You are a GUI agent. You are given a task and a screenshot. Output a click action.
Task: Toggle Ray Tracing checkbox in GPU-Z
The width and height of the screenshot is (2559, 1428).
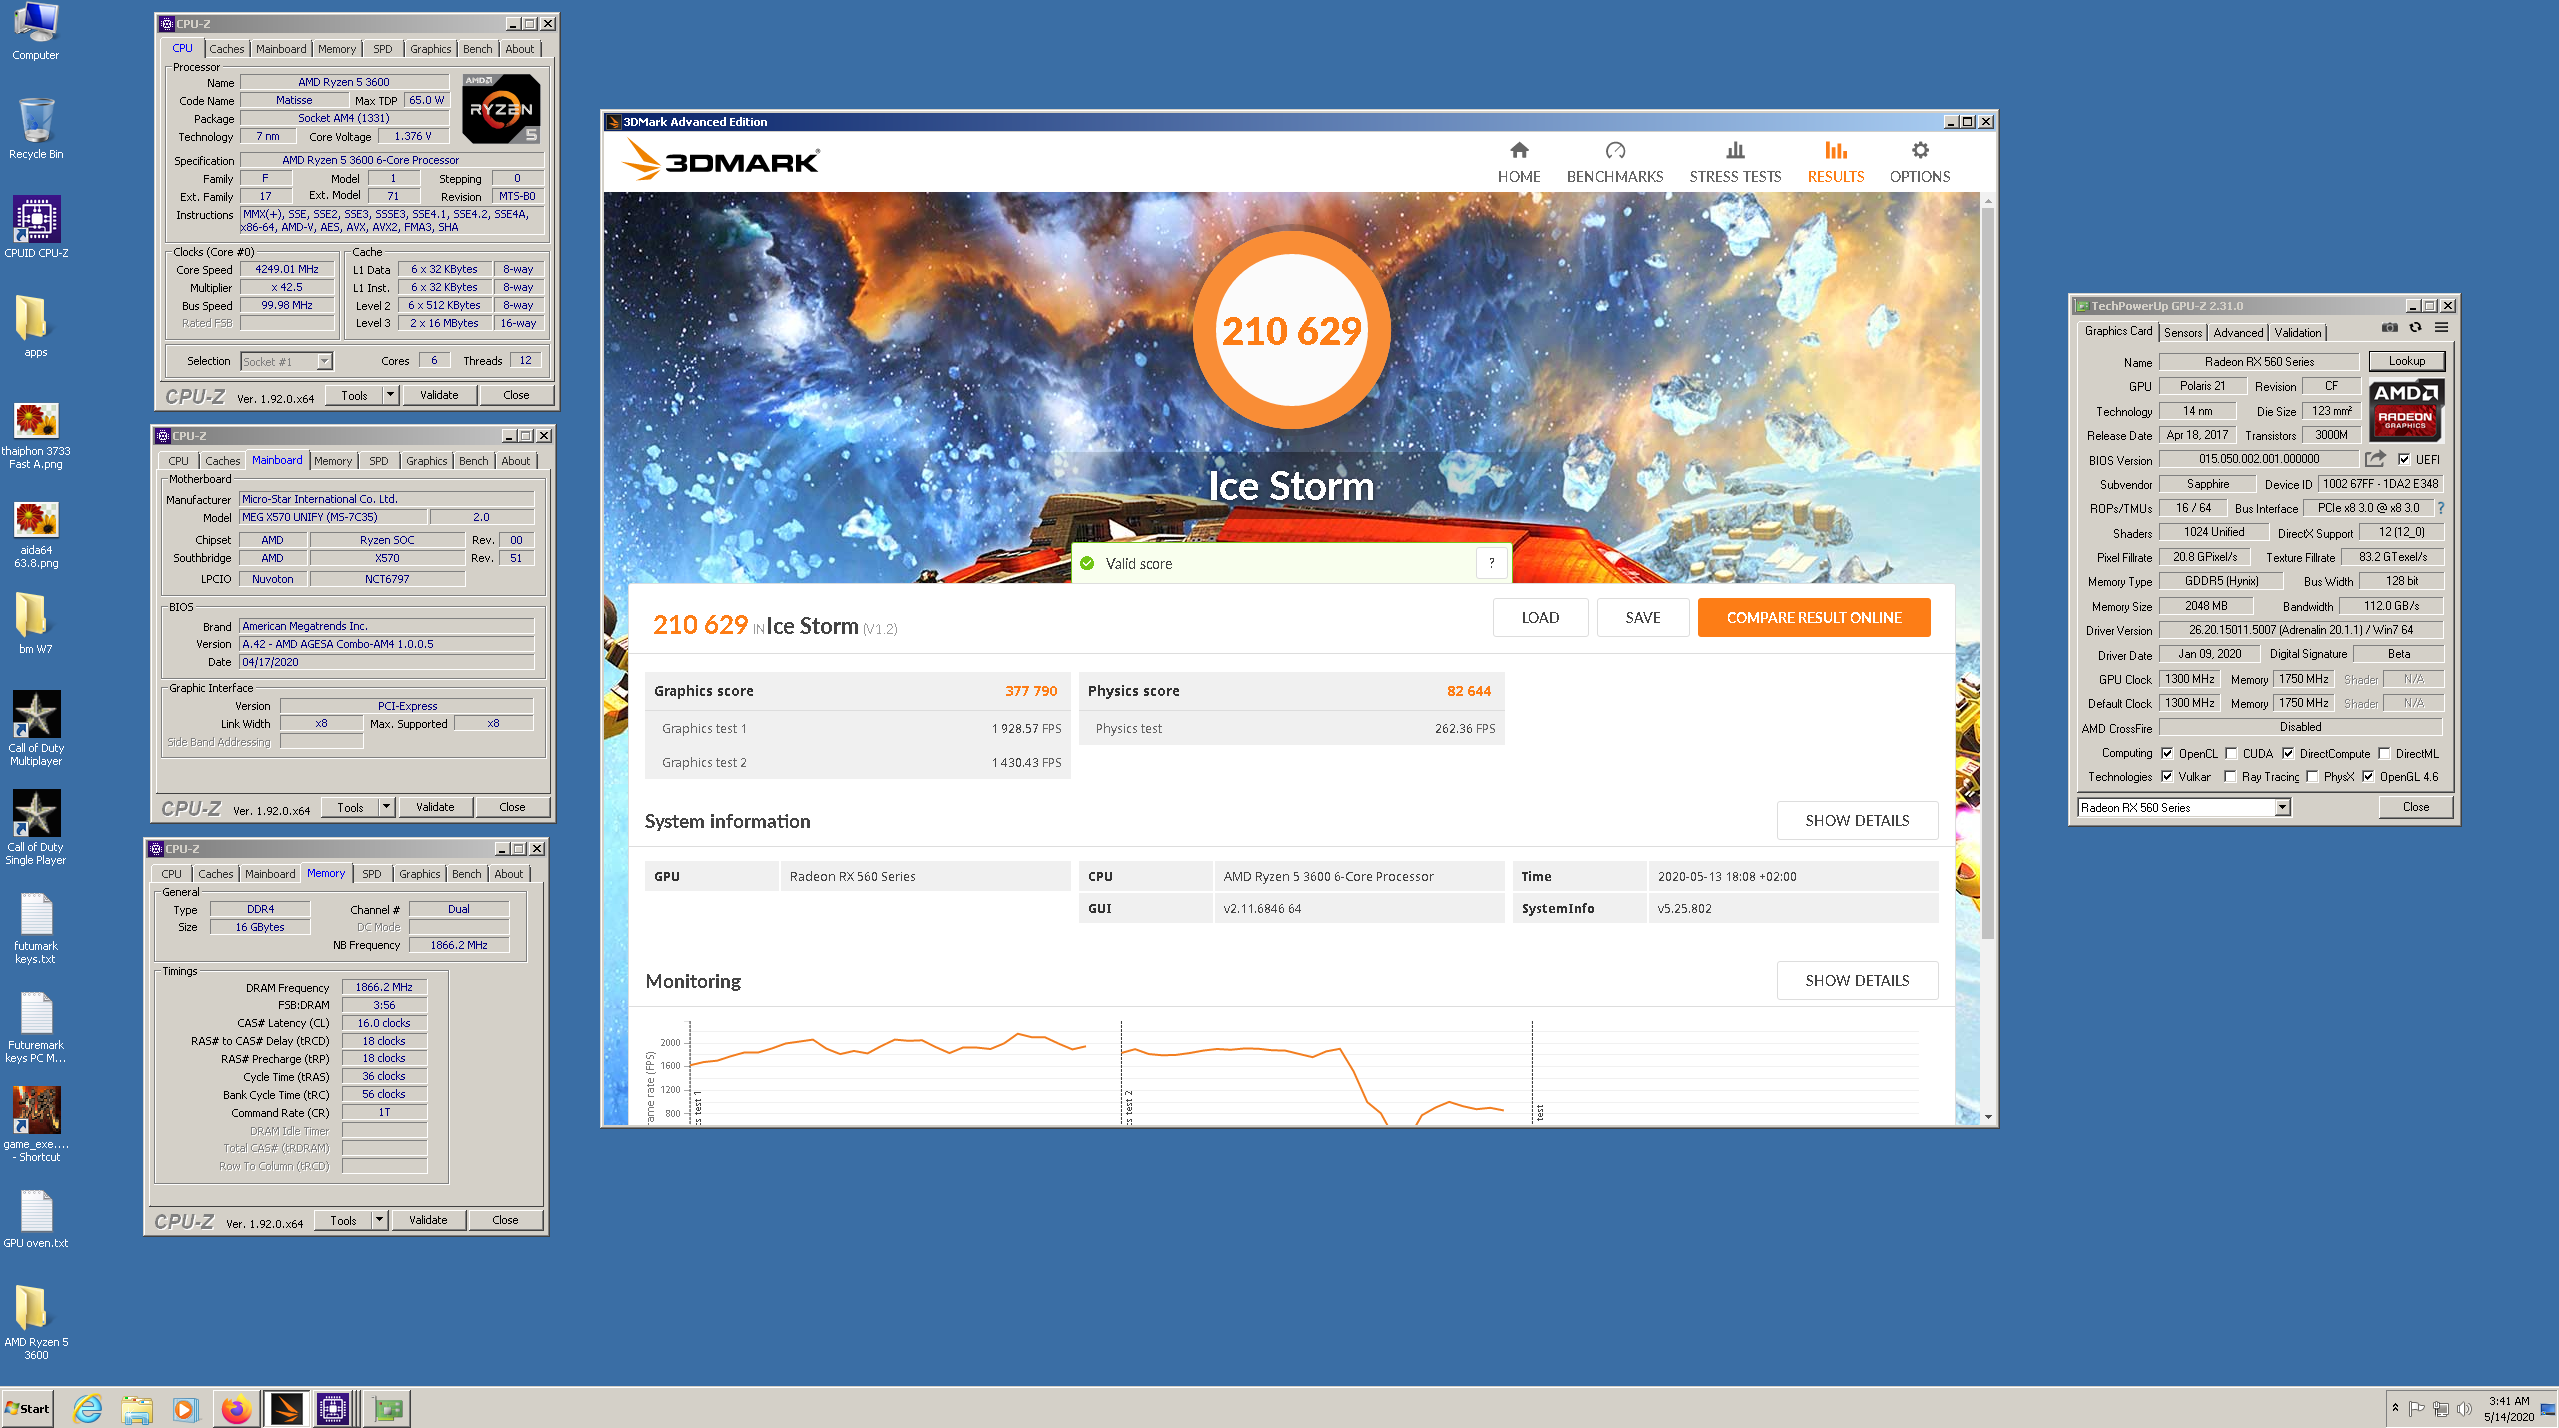[2229, 776]
